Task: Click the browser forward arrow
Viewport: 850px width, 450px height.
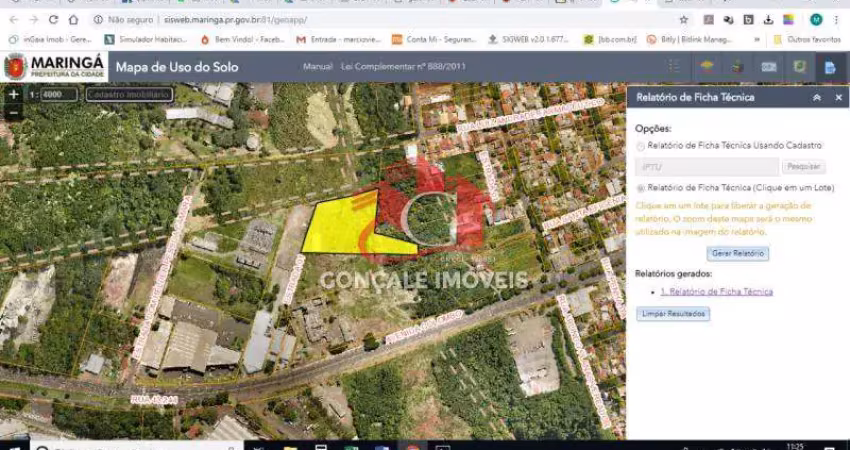Action: click(x=34, y=20)
